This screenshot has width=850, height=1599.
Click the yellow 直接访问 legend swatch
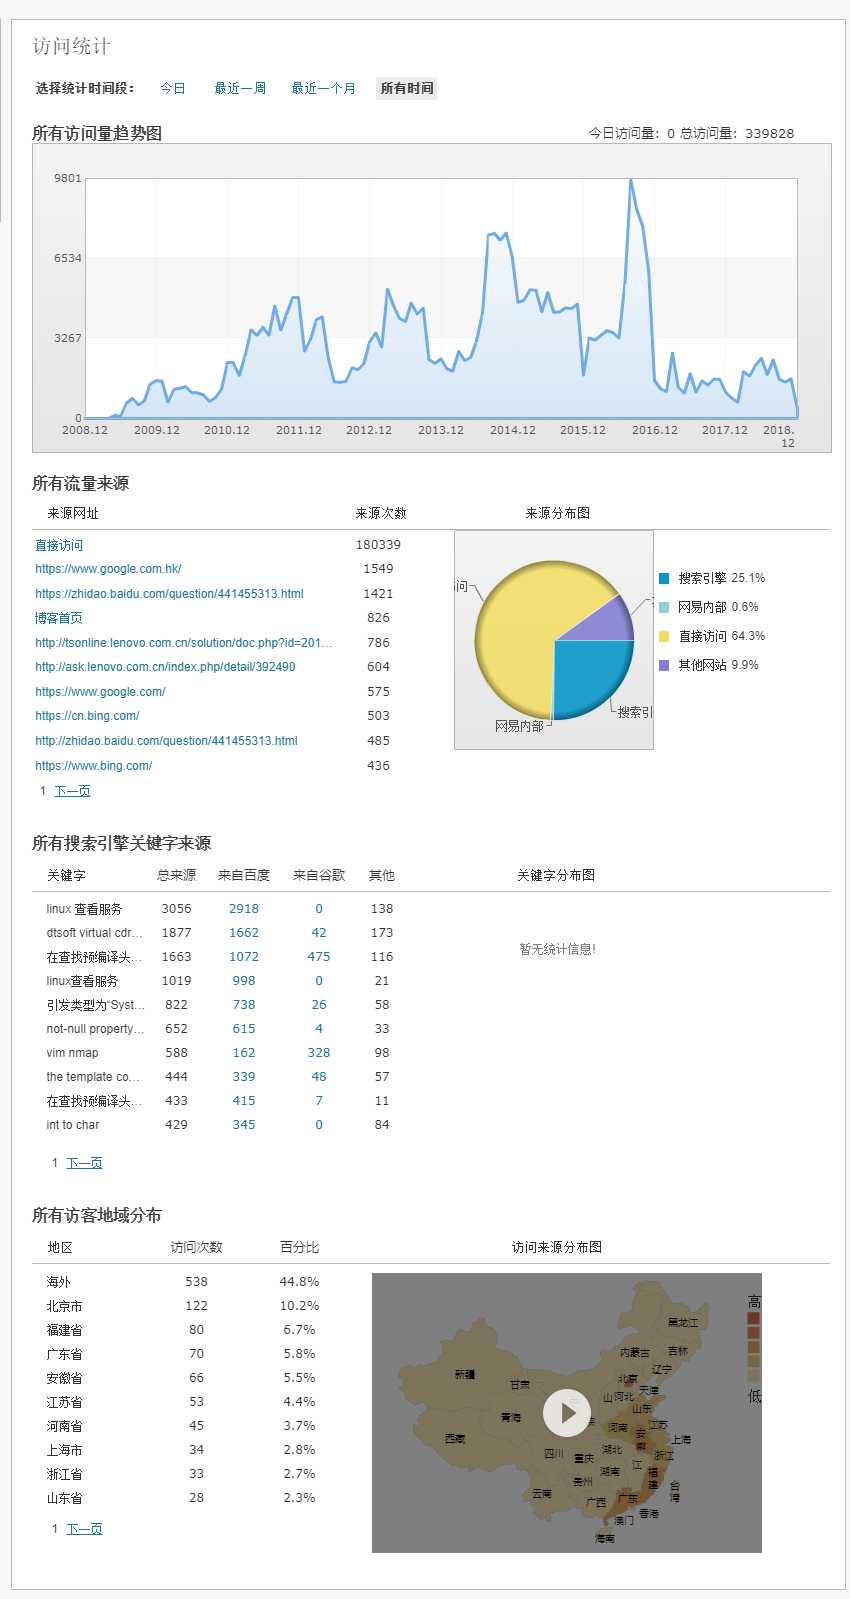(x=664, y=636)
